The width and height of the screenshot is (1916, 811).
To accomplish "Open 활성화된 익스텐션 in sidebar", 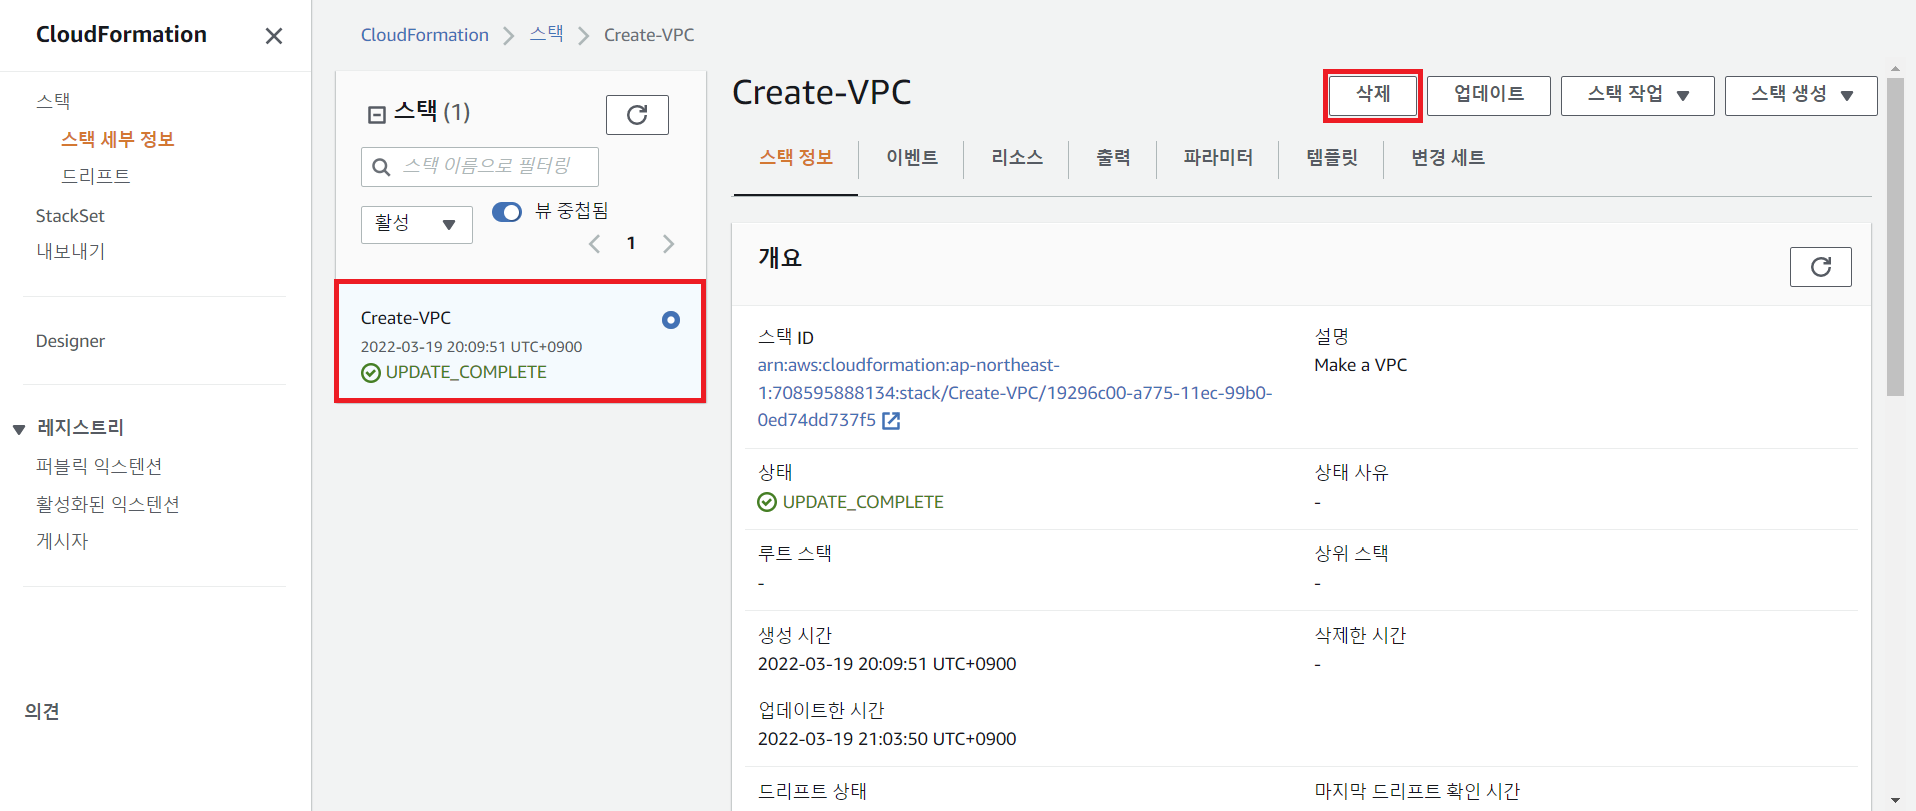I will coord(108,504).
